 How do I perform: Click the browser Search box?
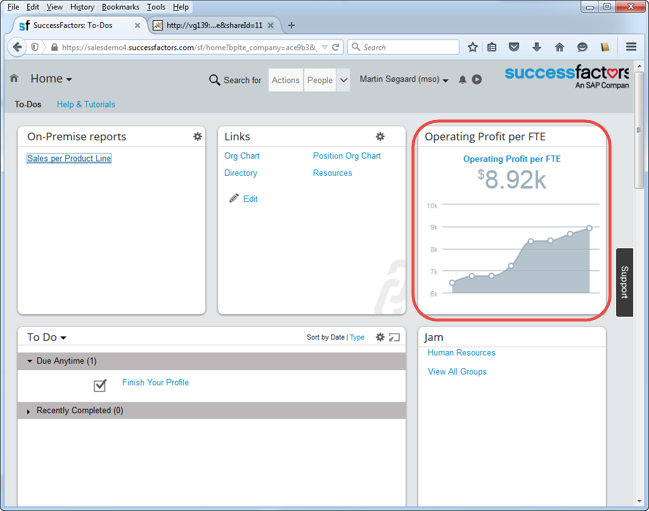[x=404, y=47]
